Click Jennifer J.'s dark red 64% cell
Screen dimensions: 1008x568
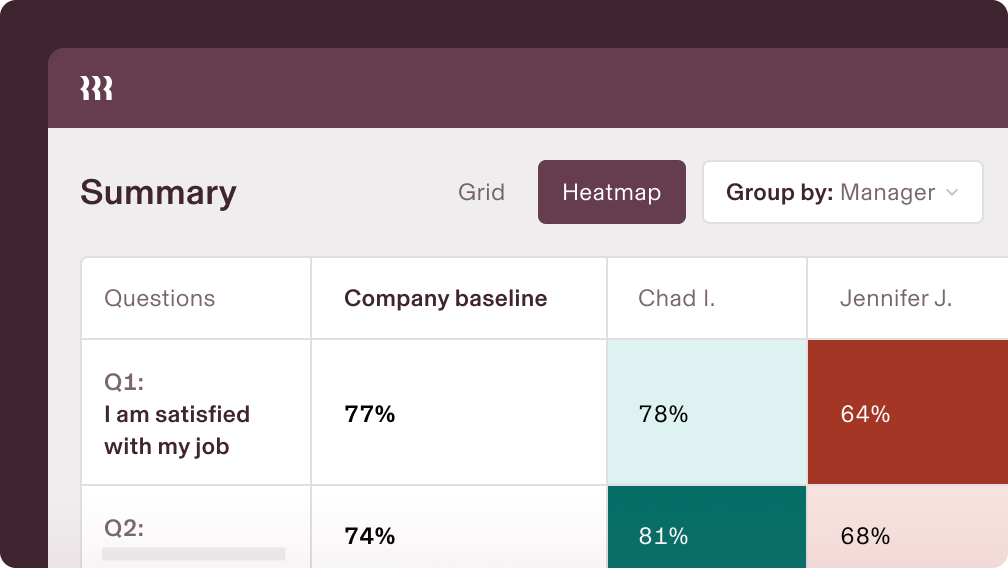(906, 413)
